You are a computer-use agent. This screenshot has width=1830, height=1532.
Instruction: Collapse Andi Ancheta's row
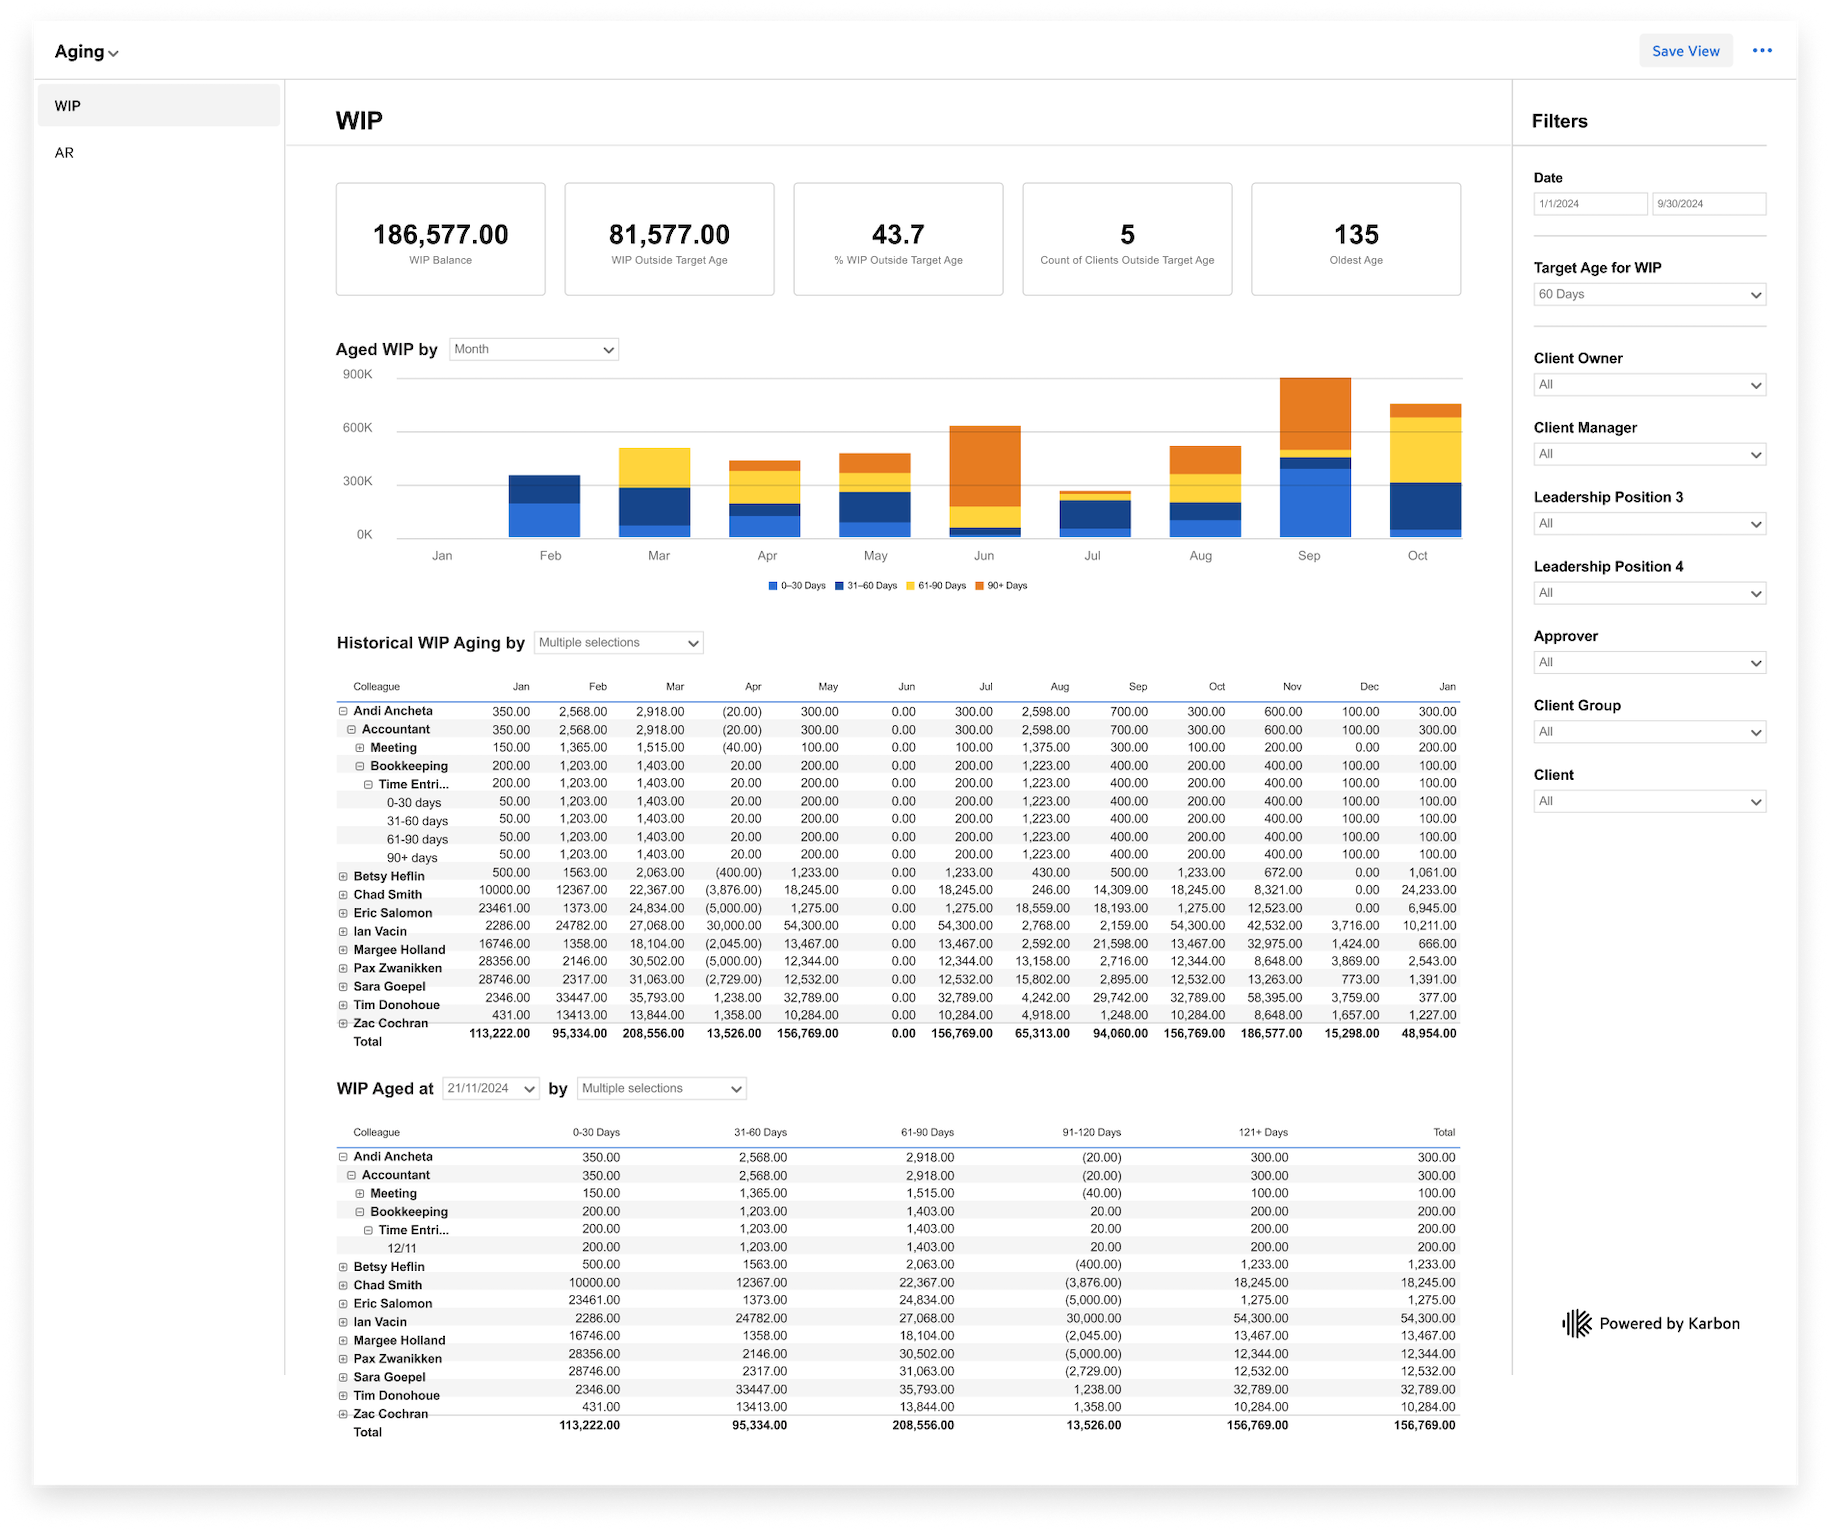pyautogui.click(x=342, y=711)
